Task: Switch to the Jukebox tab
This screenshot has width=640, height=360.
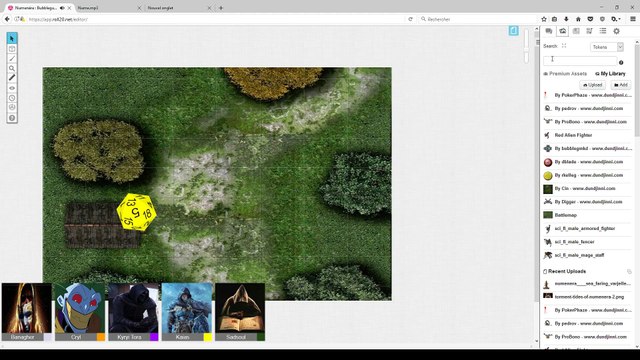Action: tap(589, 31)
